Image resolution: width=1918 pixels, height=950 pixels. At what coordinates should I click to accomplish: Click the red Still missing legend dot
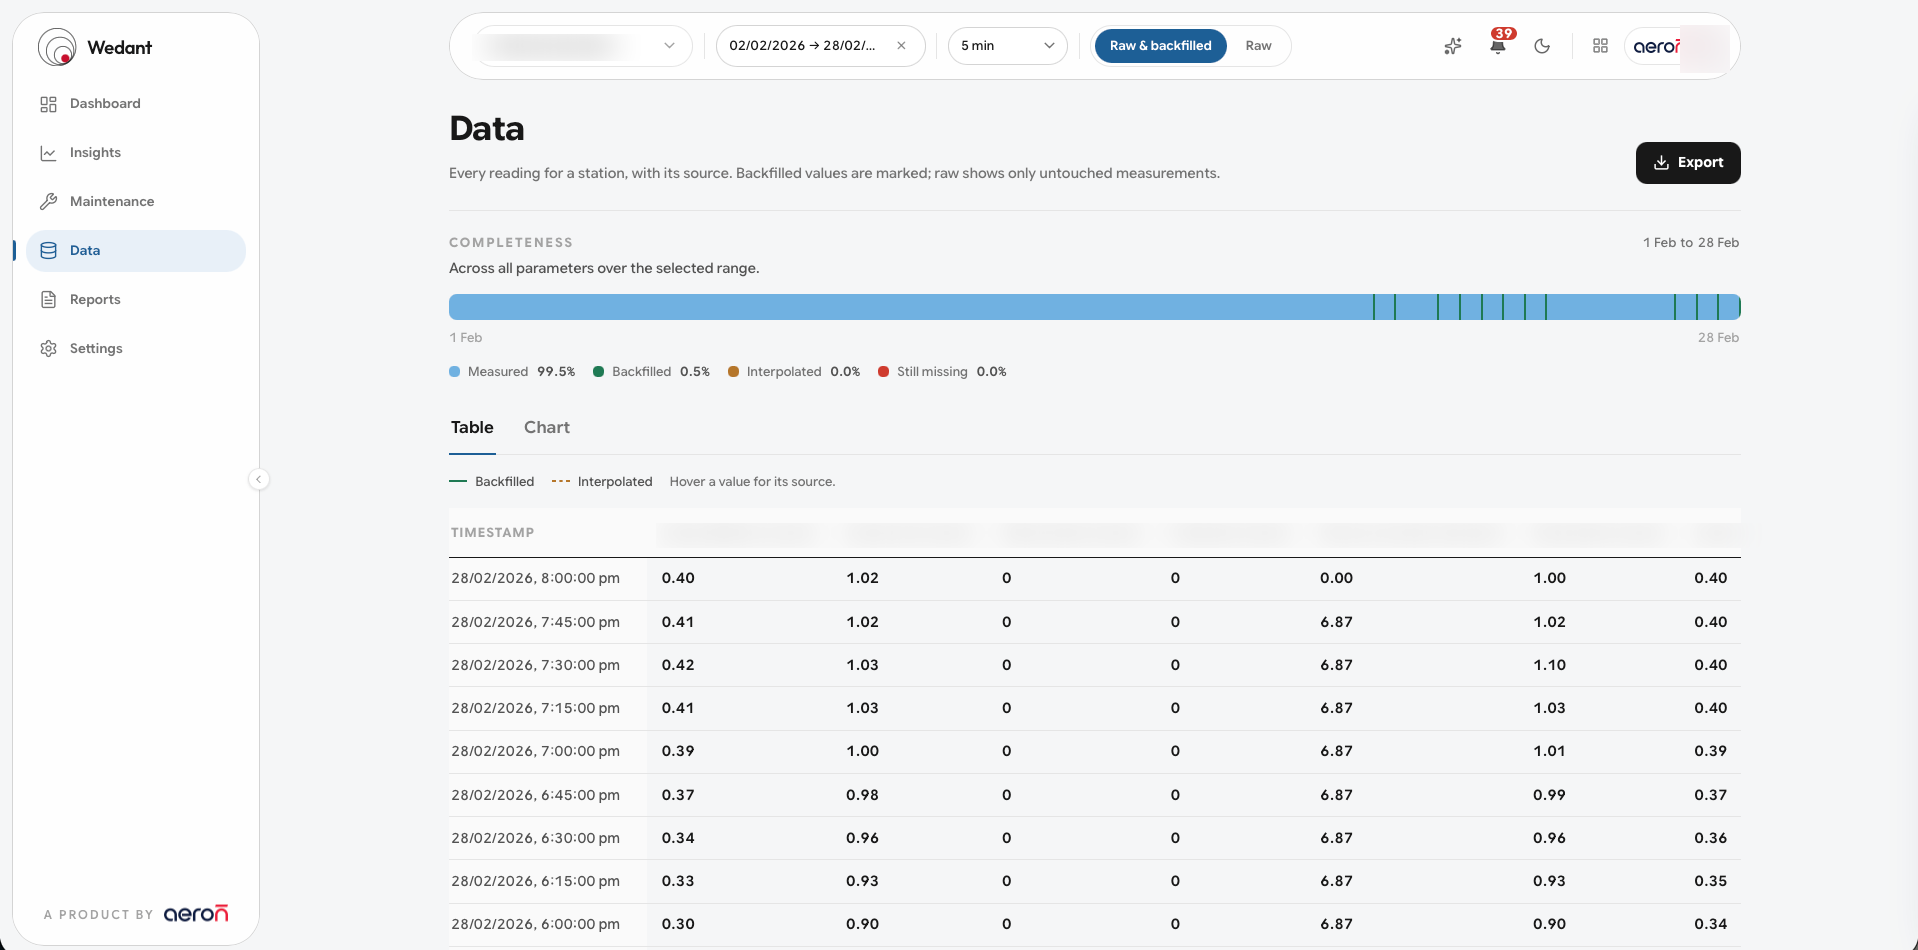[x=883, y=372]
